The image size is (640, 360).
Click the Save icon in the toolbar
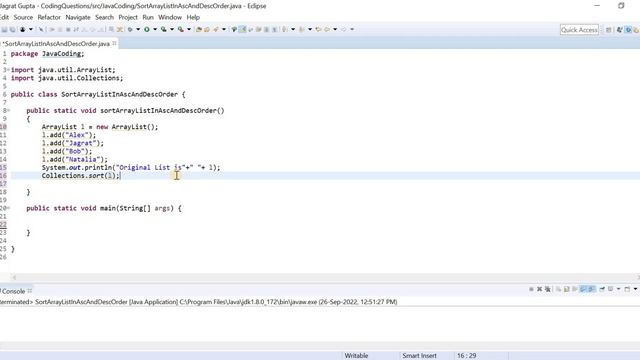(x=4, y=29)
